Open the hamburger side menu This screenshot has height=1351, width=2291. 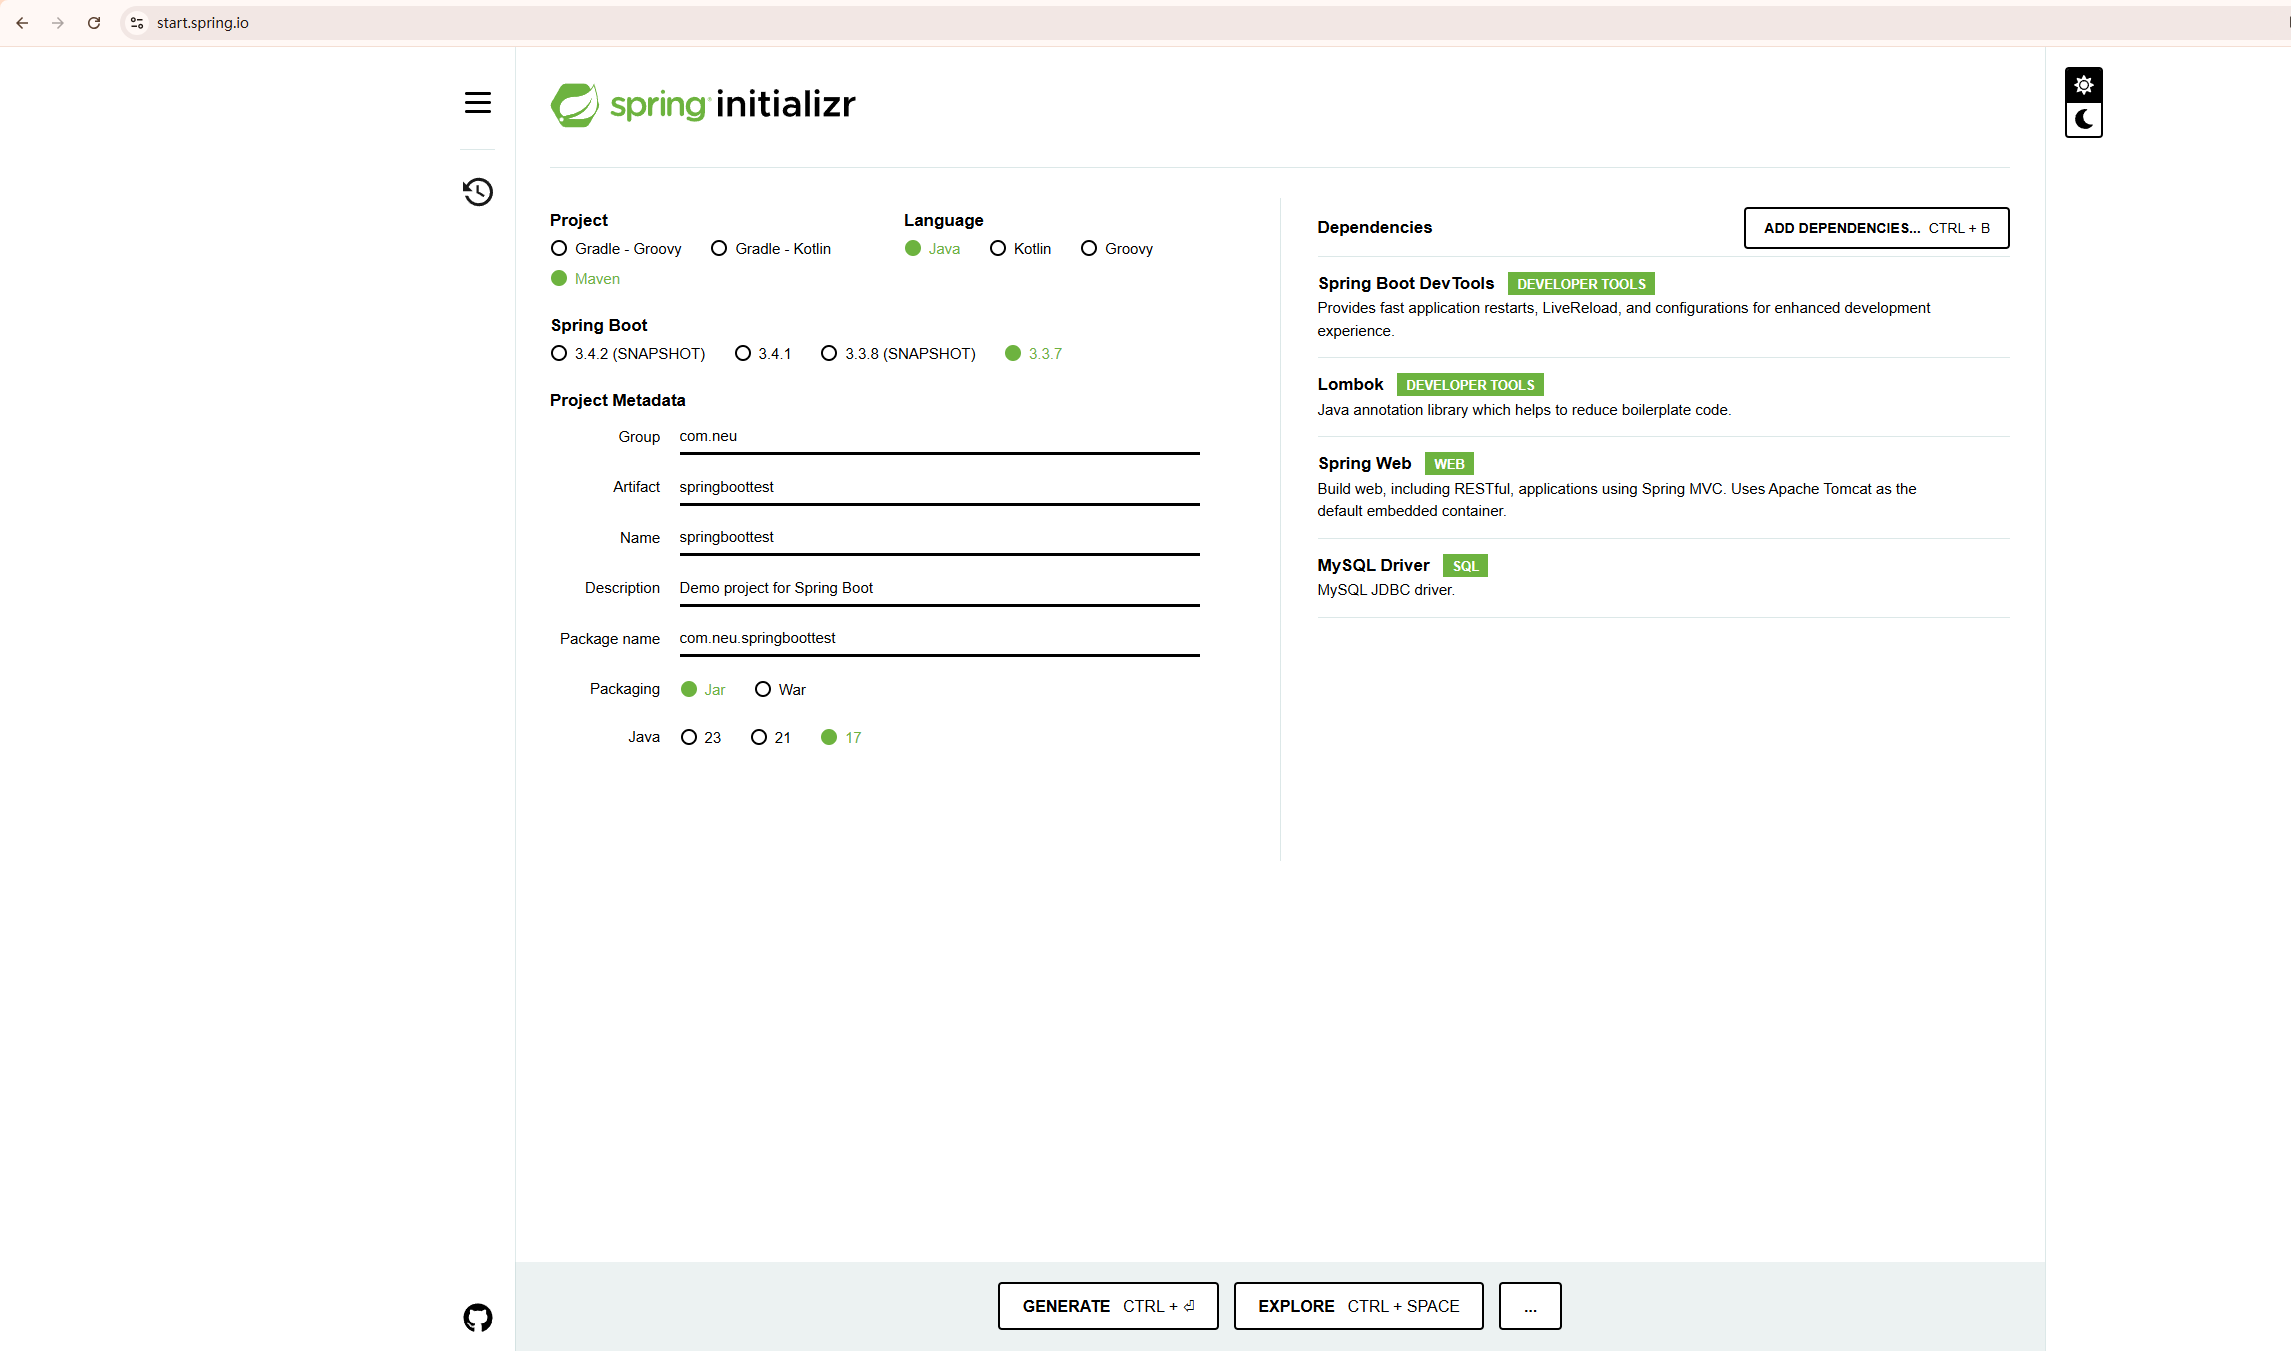477,103
